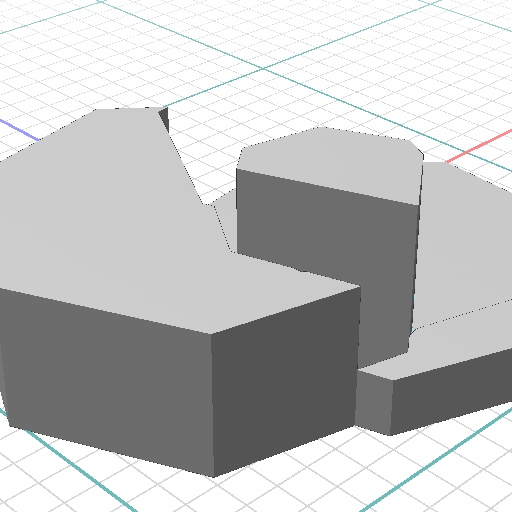This screenshot has width=512, height=512.
Task: Click the red axis line in the viewport
Action: (479, 146)
